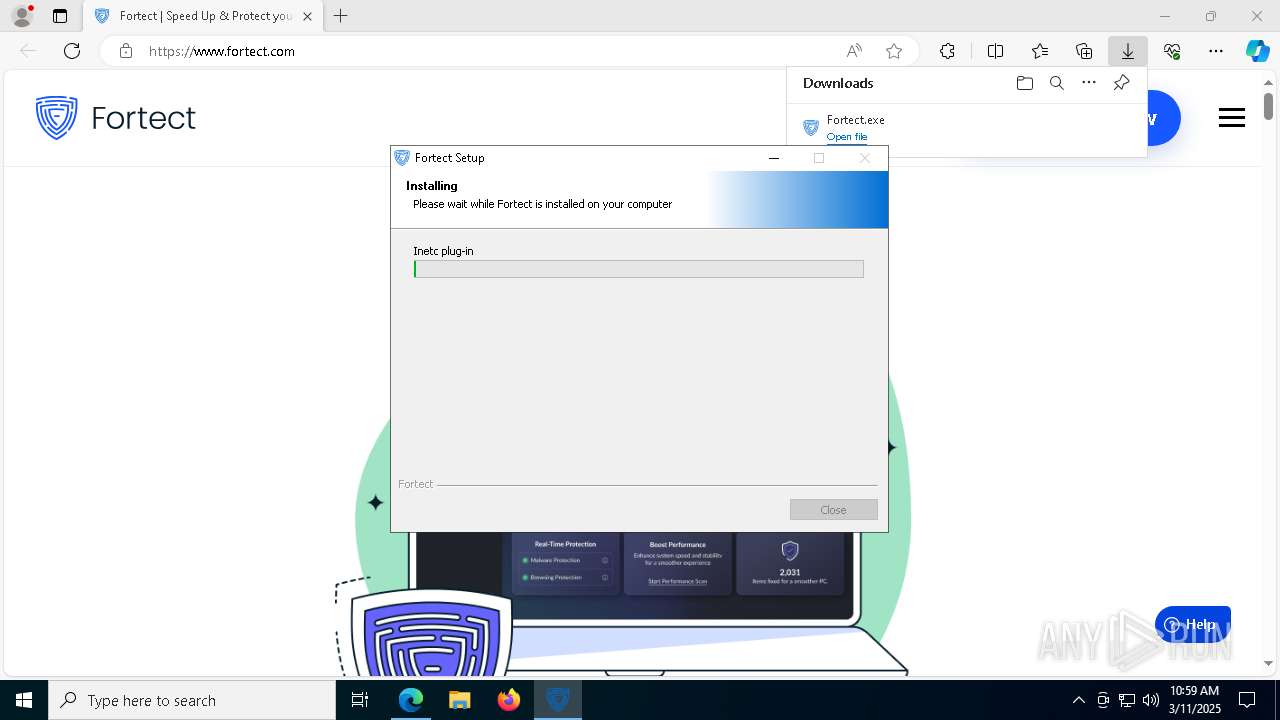1280x720 pixels.
Task: Open more options in Downloads panel
Action: click(x=1089, y=83)
